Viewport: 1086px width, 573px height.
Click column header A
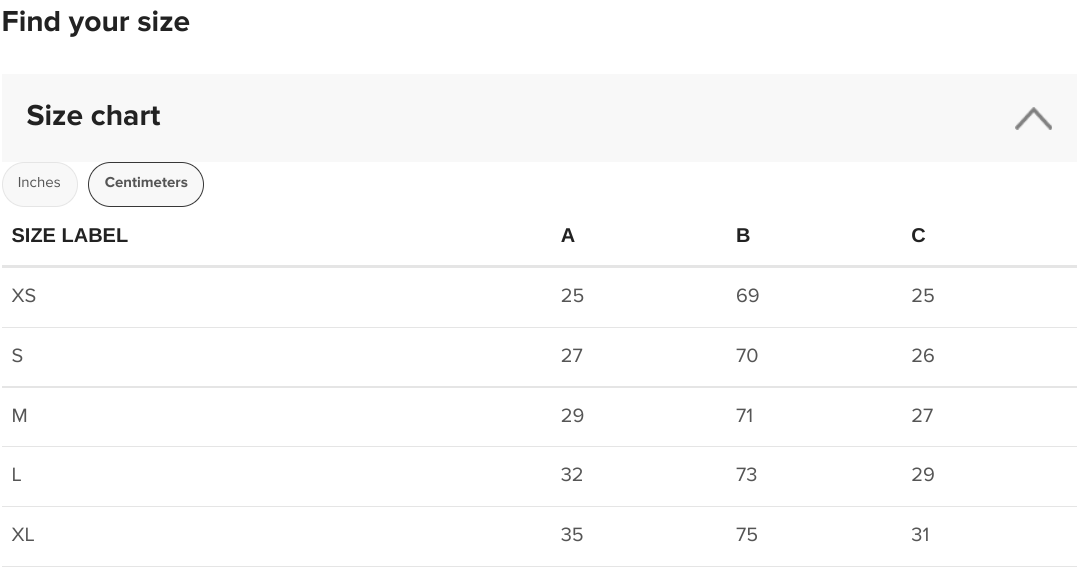(x=567, y=236)
